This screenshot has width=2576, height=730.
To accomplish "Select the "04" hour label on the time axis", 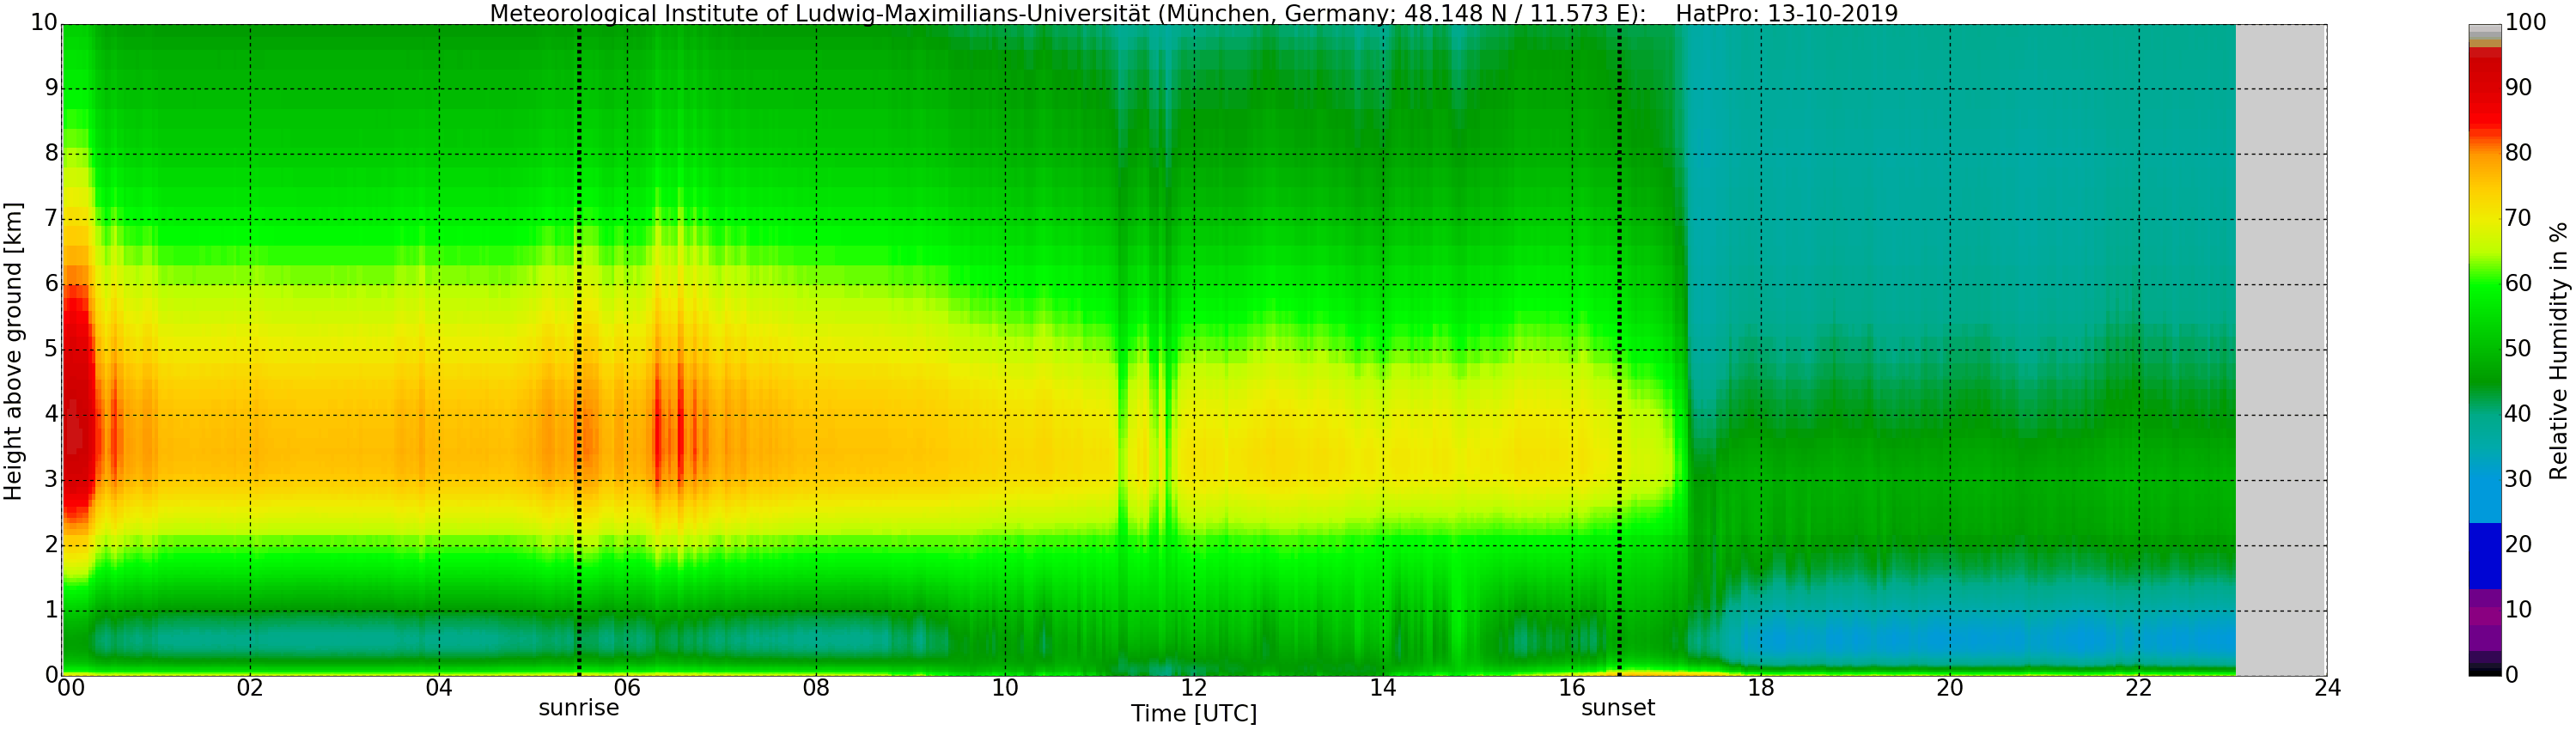I will click(x=439, y=688).
